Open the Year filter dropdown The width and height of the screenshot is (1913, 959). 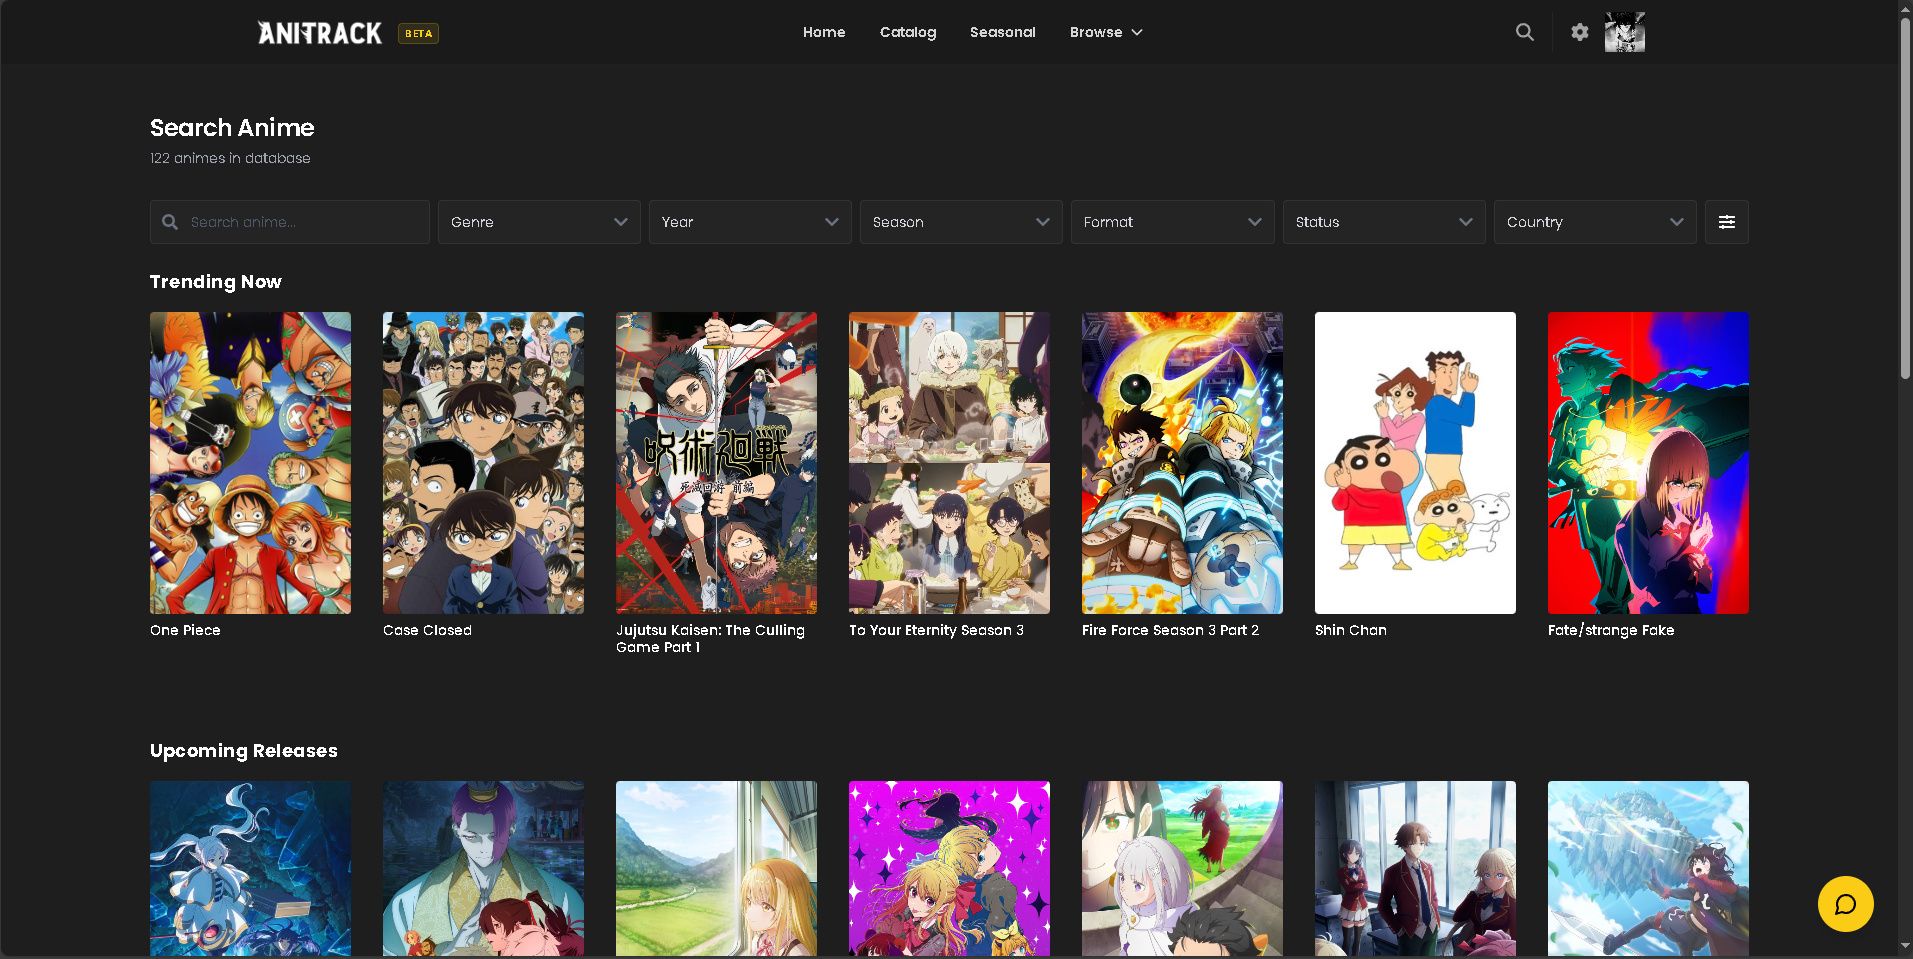click(749, 222)
